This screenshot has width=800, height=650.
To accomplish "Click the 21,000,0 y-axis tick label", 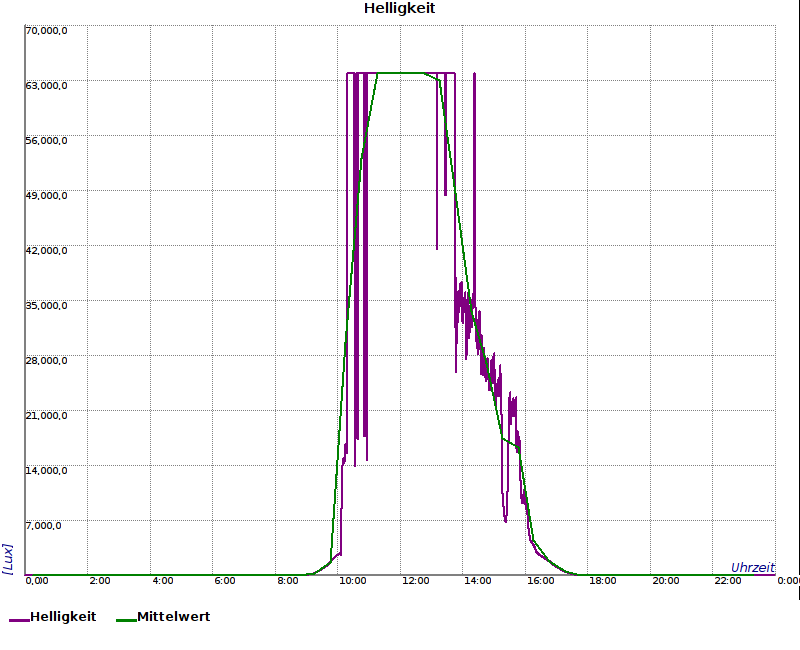I will tap(46, 415).
